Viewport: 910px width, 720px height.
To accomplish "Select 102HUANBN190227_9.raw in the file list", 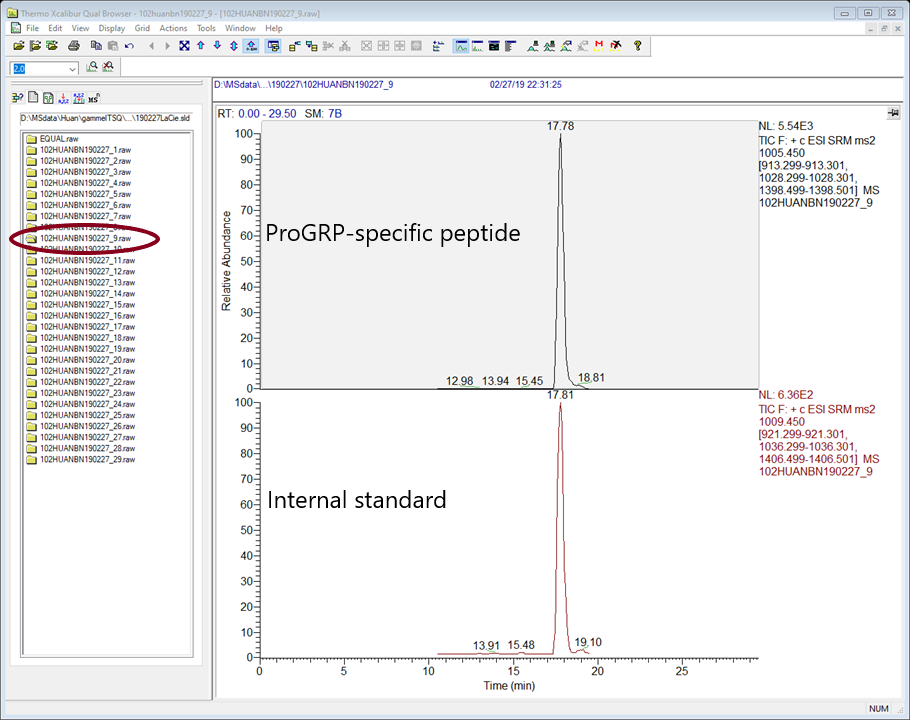I will [85, 239].
